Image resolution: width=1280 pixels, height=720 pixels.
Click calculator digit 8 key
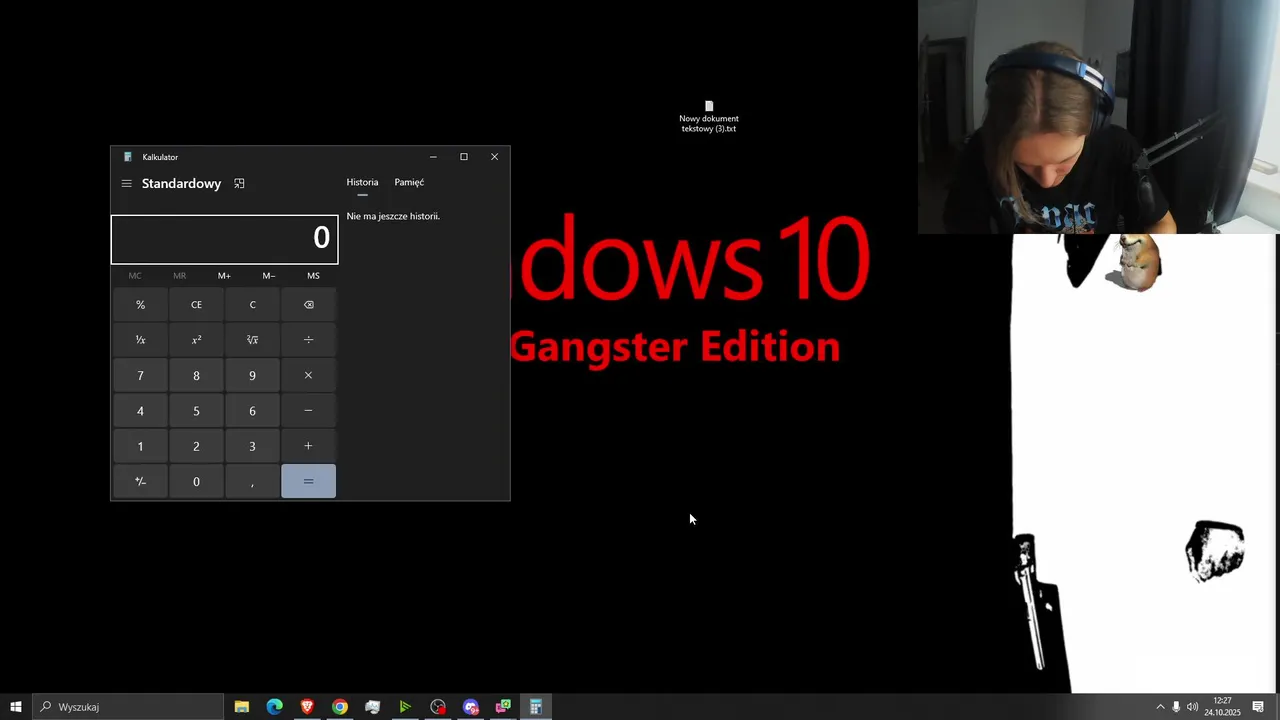(196, 376)
